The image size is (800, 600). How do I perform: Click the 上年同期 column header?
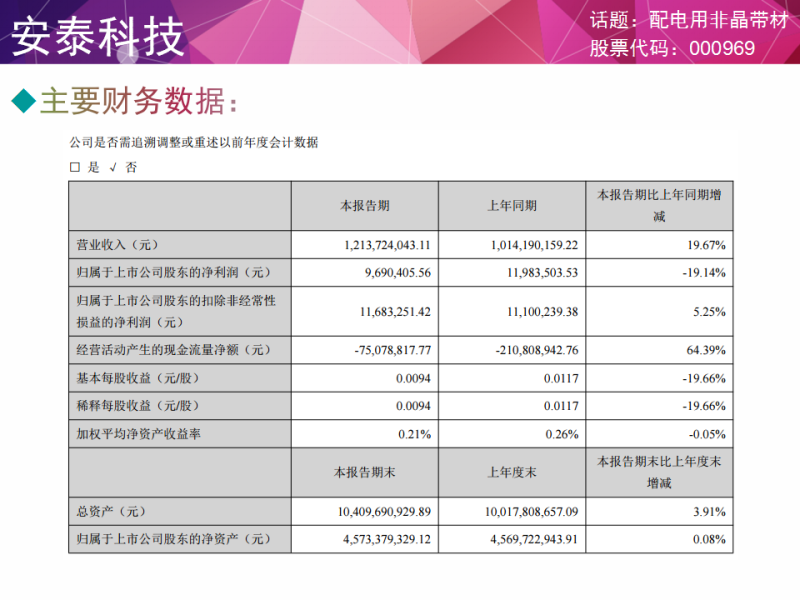click(512, 206)
